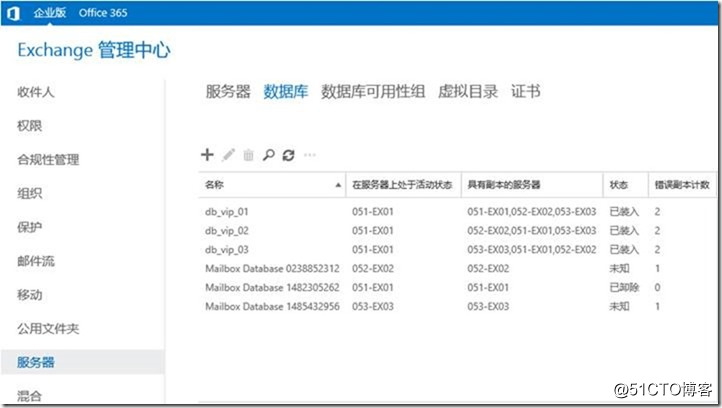This screenshot has width=722, height=408.
Task: Go to 收件人 in the sidebar
Action: pos(36,92)
